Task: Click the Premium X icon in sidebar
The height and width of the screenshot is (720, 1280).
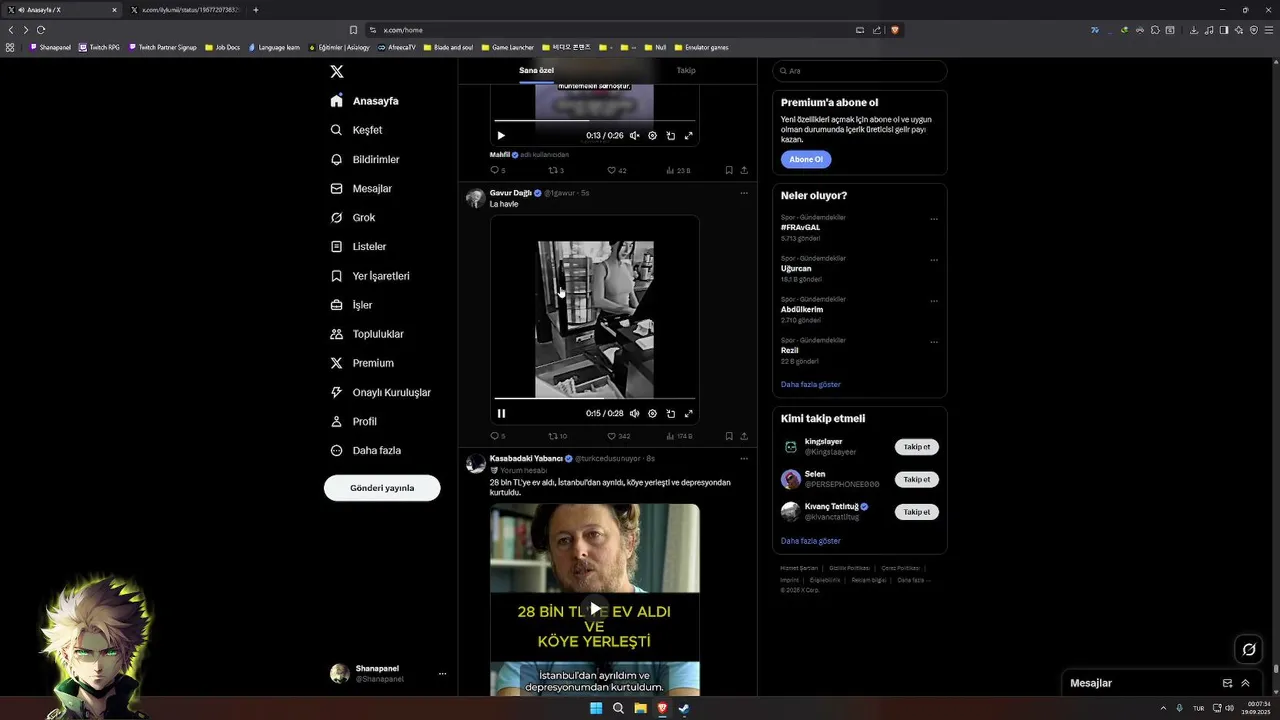Action: coord(336,363)
